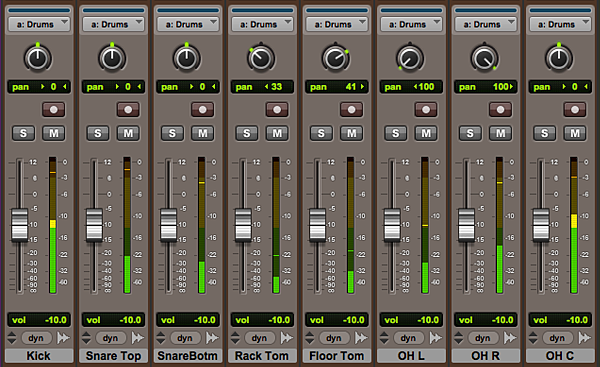Solo the Snare Top track

pos(98,133)
